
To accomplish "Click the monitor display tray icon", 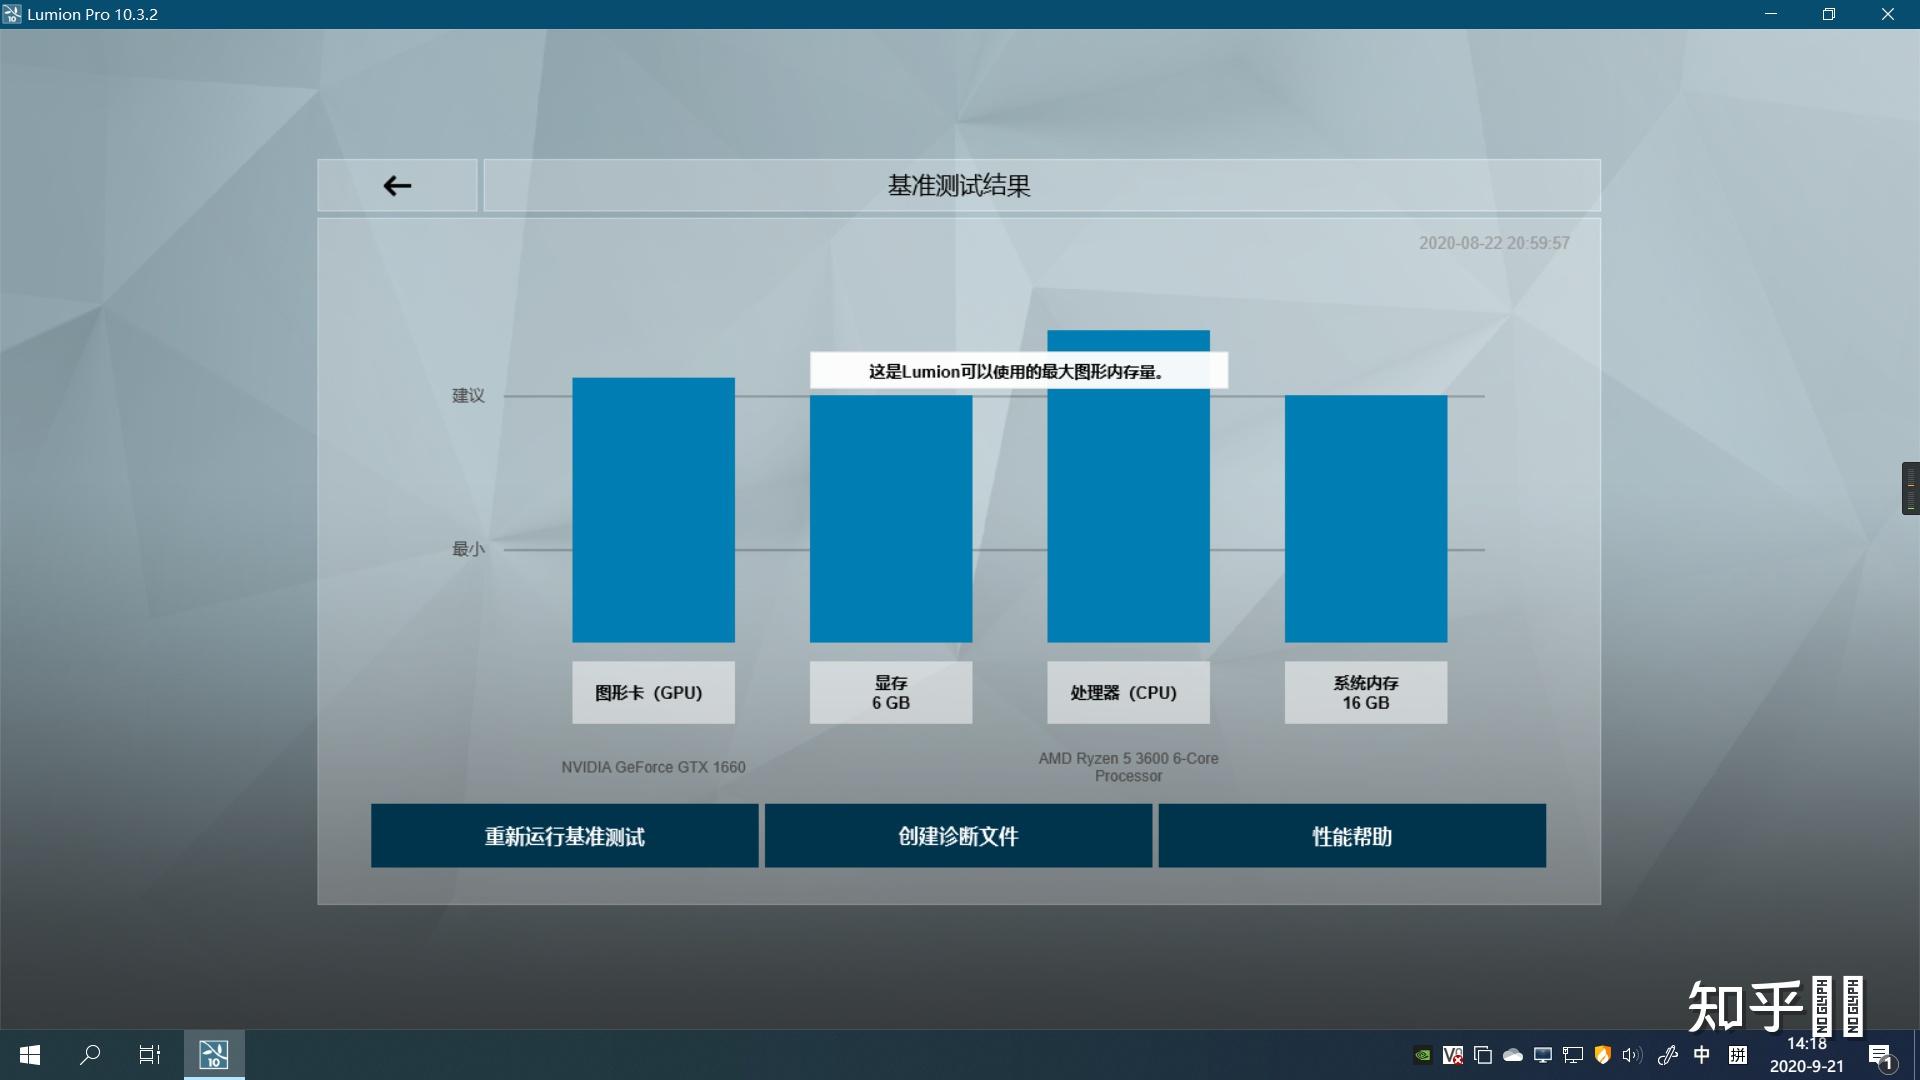I will point(1542,1055).
